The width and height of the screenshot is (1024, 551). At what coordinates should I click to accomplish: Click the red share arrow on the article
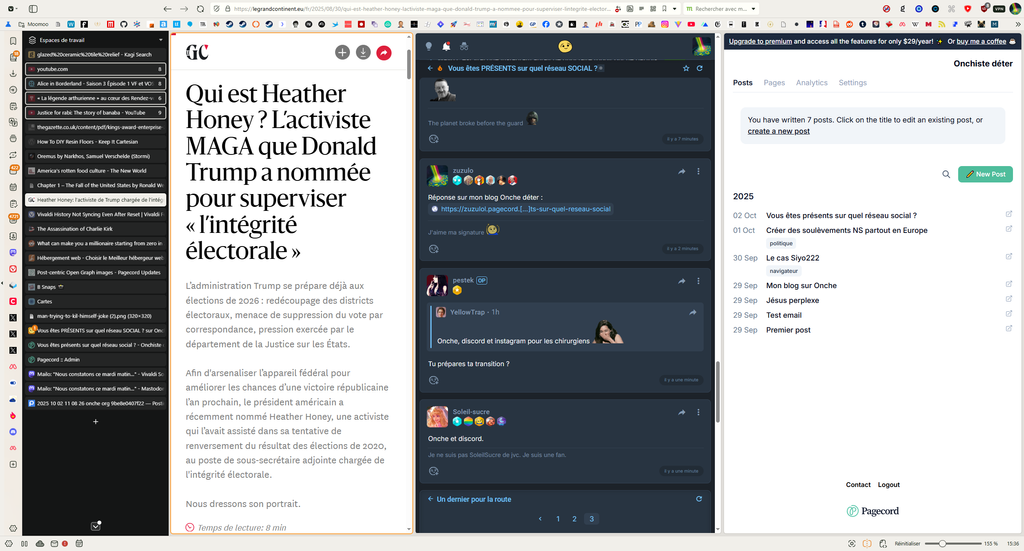[384, 52]
